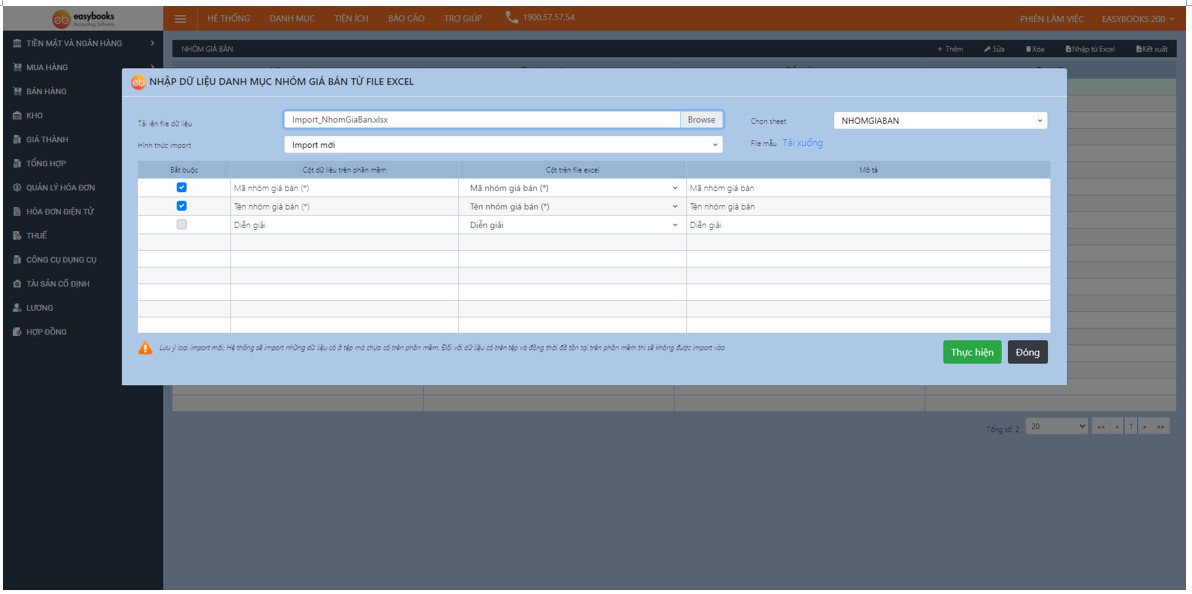Click Nhập từ Excel toolbar item

click(1089, 49)
